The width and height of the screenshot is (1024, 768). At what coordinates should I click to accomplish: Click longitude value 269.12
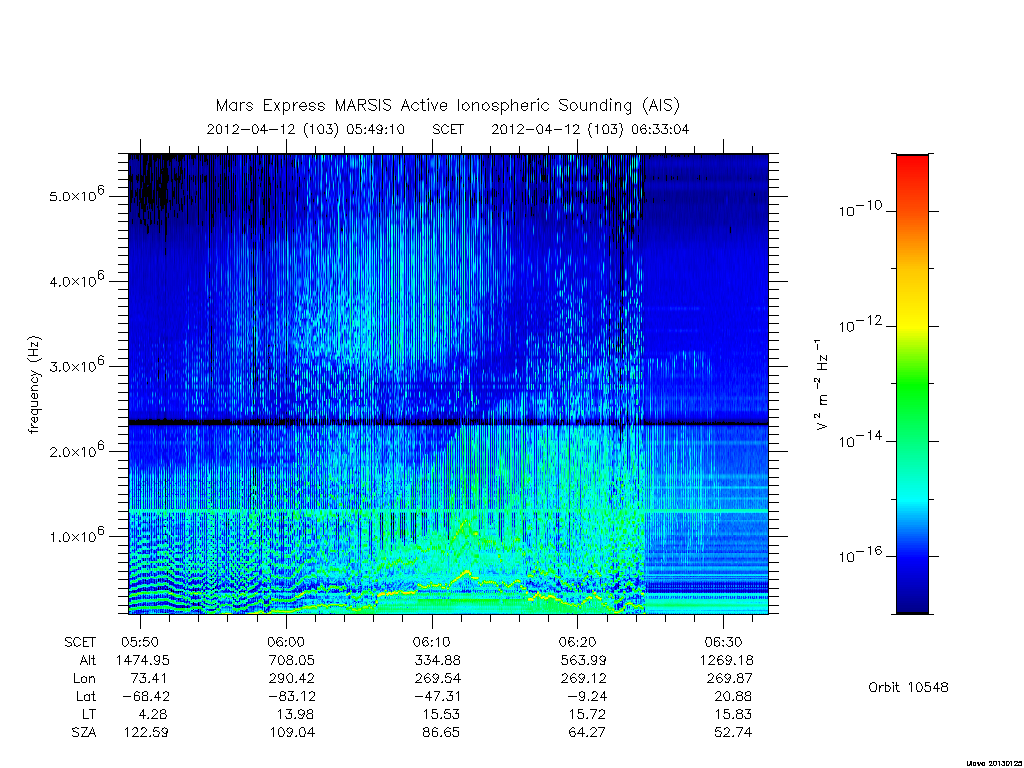(583, 679)
